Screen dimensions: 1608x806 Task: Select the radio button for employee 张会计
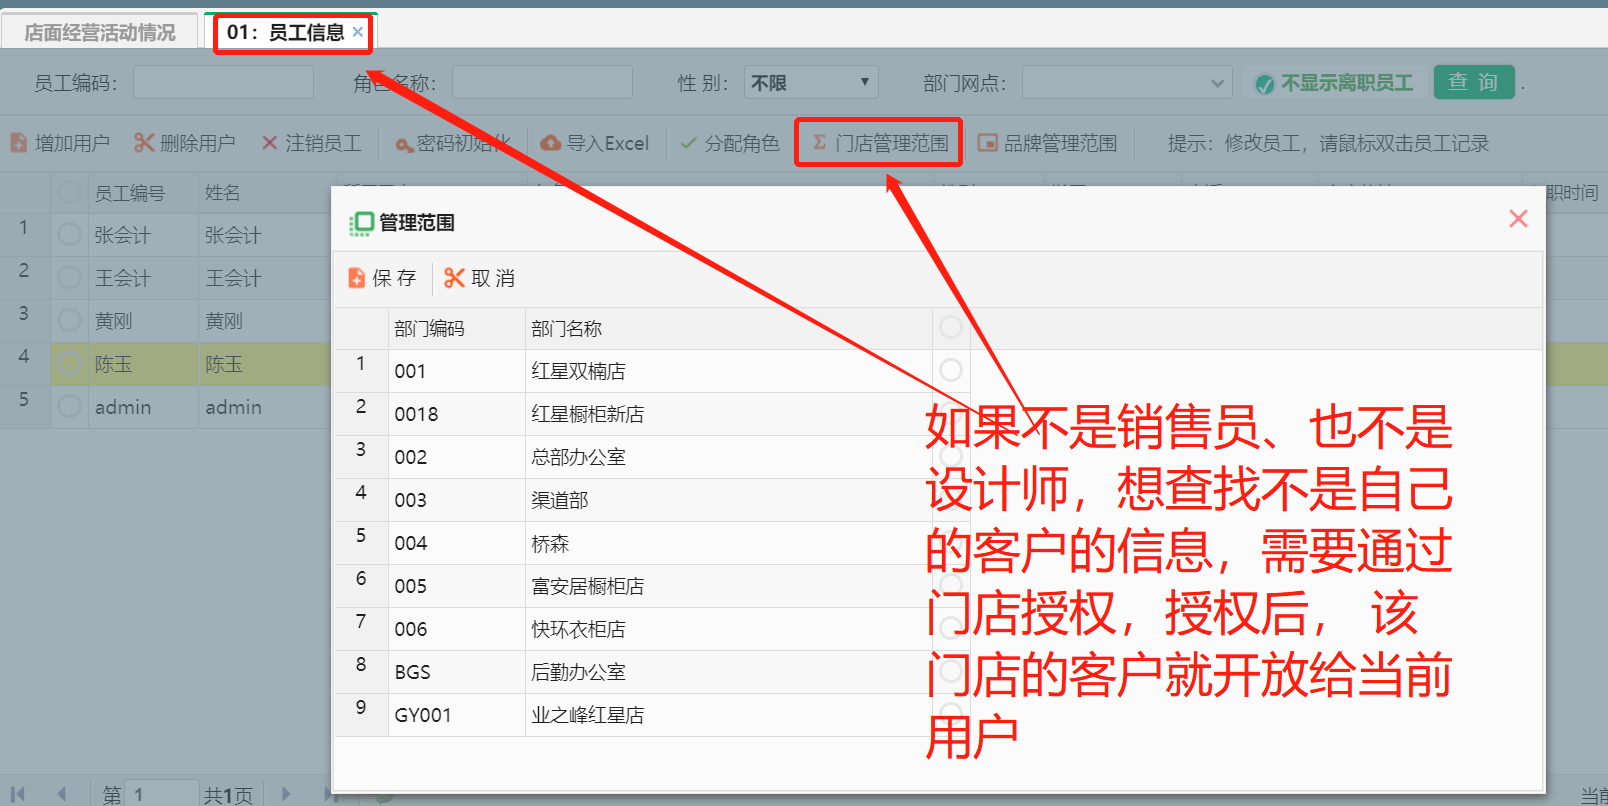point(69,235)
